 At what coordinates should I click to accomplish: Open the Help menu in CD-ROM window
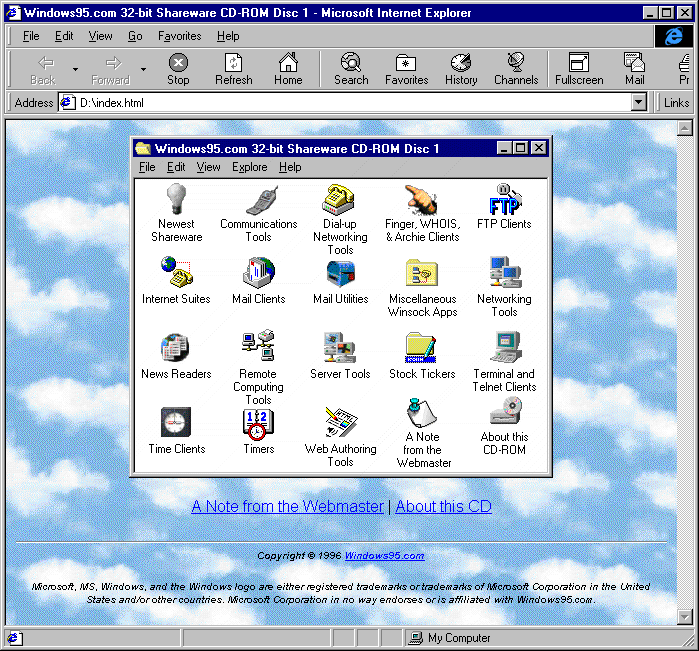pos(290,167)
